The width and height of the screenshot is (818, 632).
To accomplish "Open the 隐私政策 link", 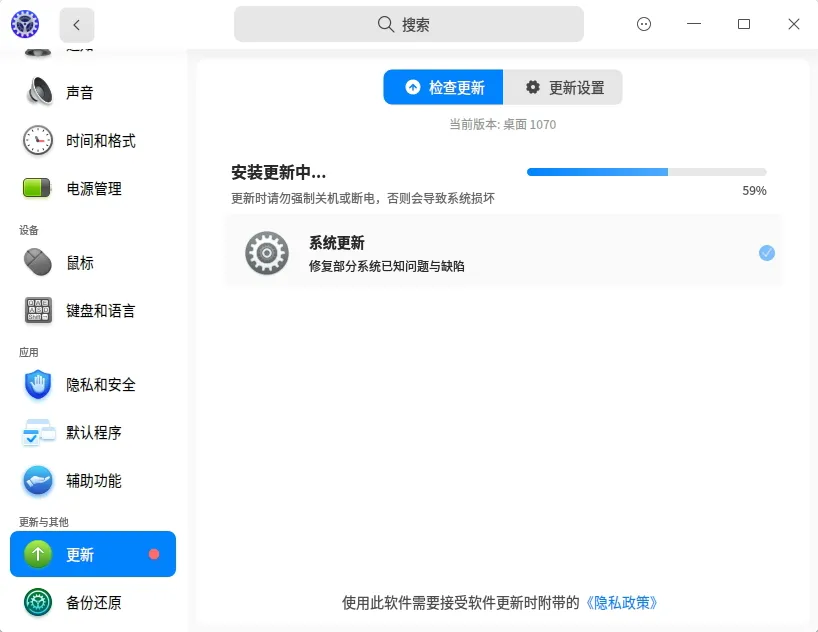I will [x=620, y=603].
